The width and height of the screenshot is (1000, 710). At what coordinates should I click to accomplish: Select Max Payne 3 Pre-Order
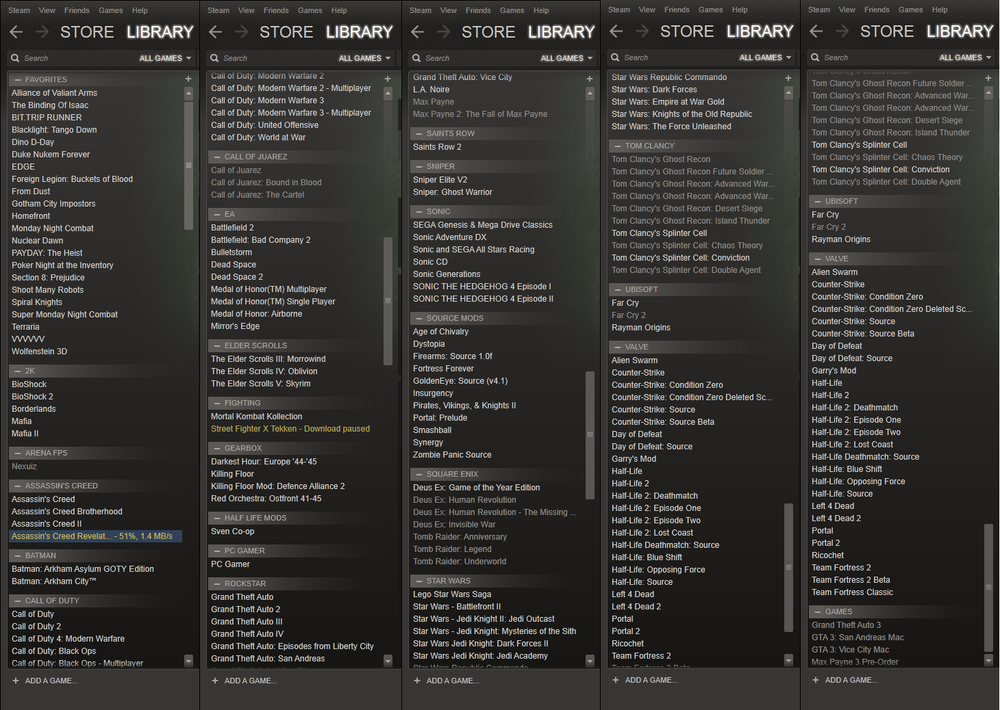(x=855, y=662)
